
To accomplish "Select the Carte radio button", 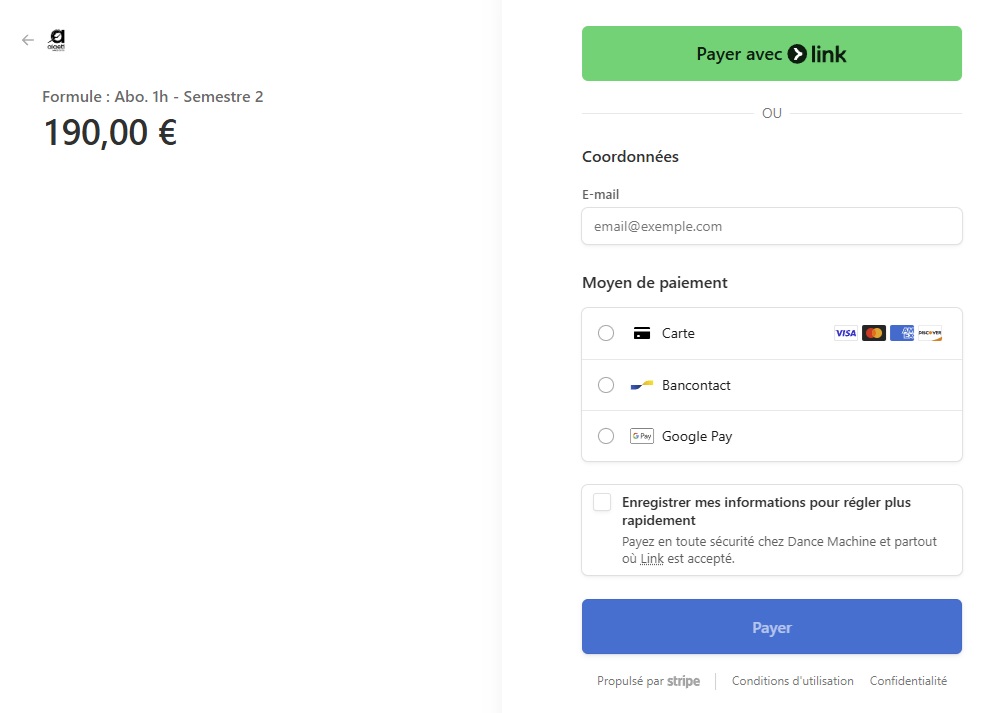I will coord(606,333).
